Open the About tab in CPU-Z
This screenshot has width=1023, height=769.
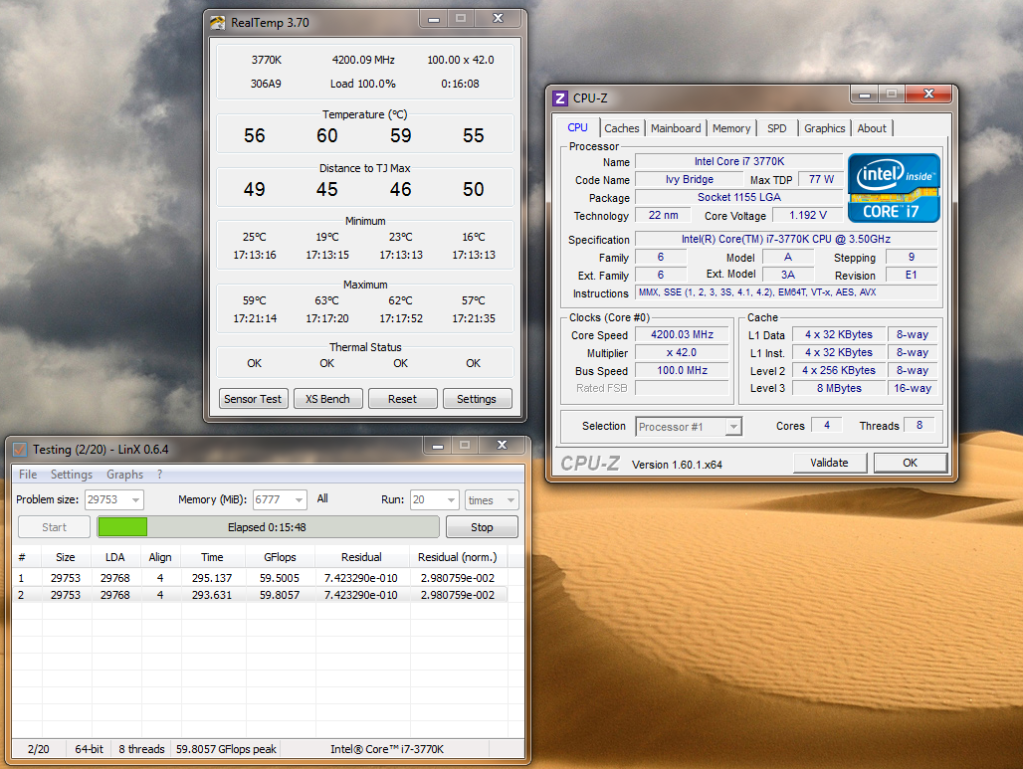pos(872,128)
